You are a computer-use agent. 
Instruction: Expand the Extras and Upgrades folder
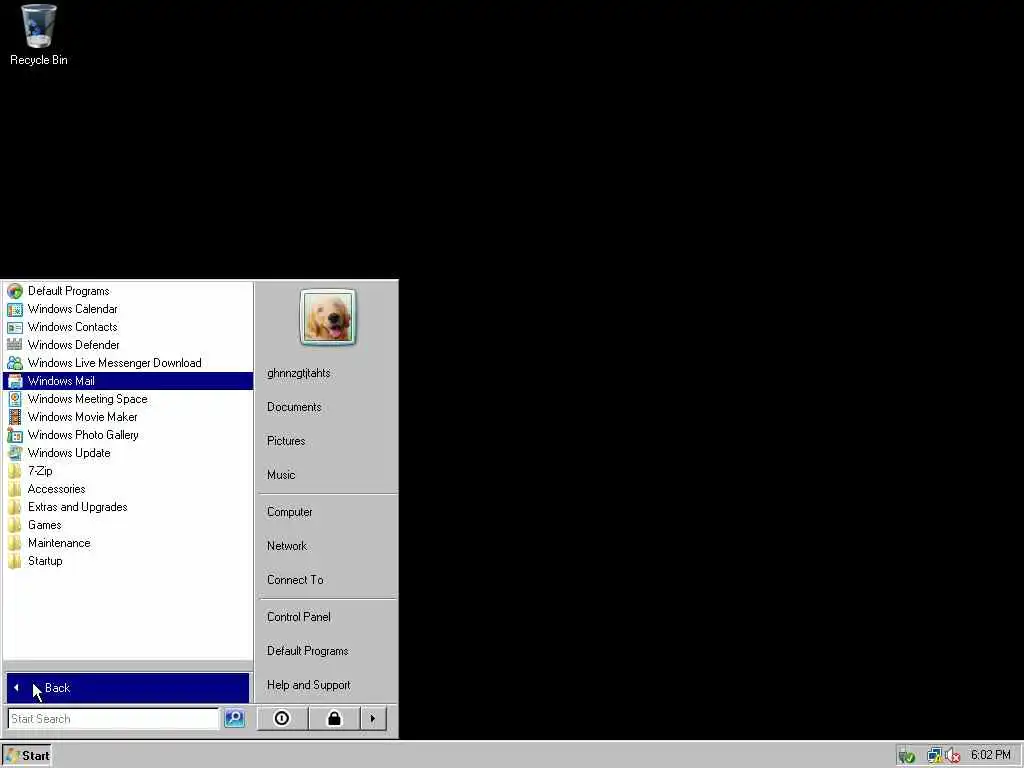click(x=128, y=507)
